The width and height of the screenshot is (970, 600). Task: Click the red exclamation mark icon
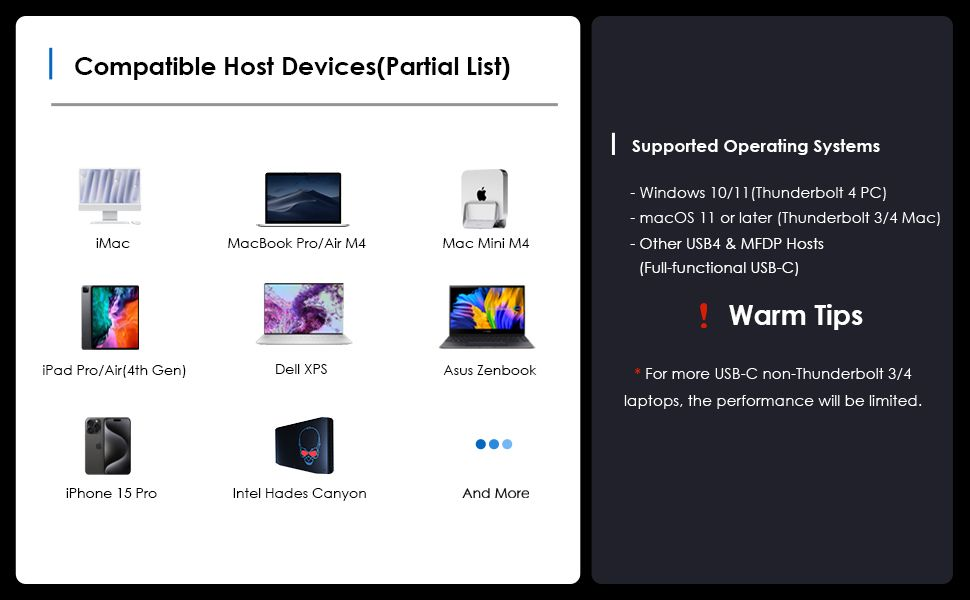tap(704, 317)
